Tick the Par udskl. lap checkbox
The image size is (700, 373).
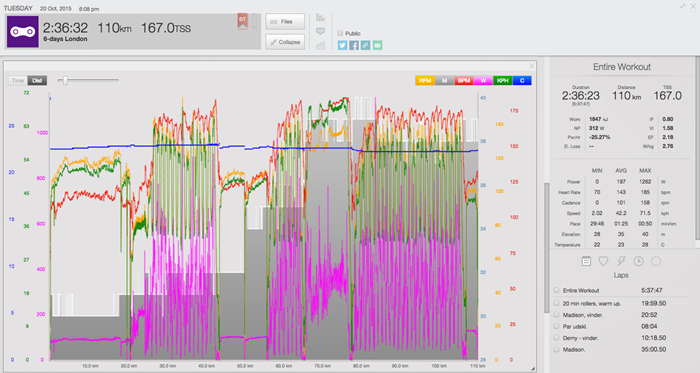point(556,326)
